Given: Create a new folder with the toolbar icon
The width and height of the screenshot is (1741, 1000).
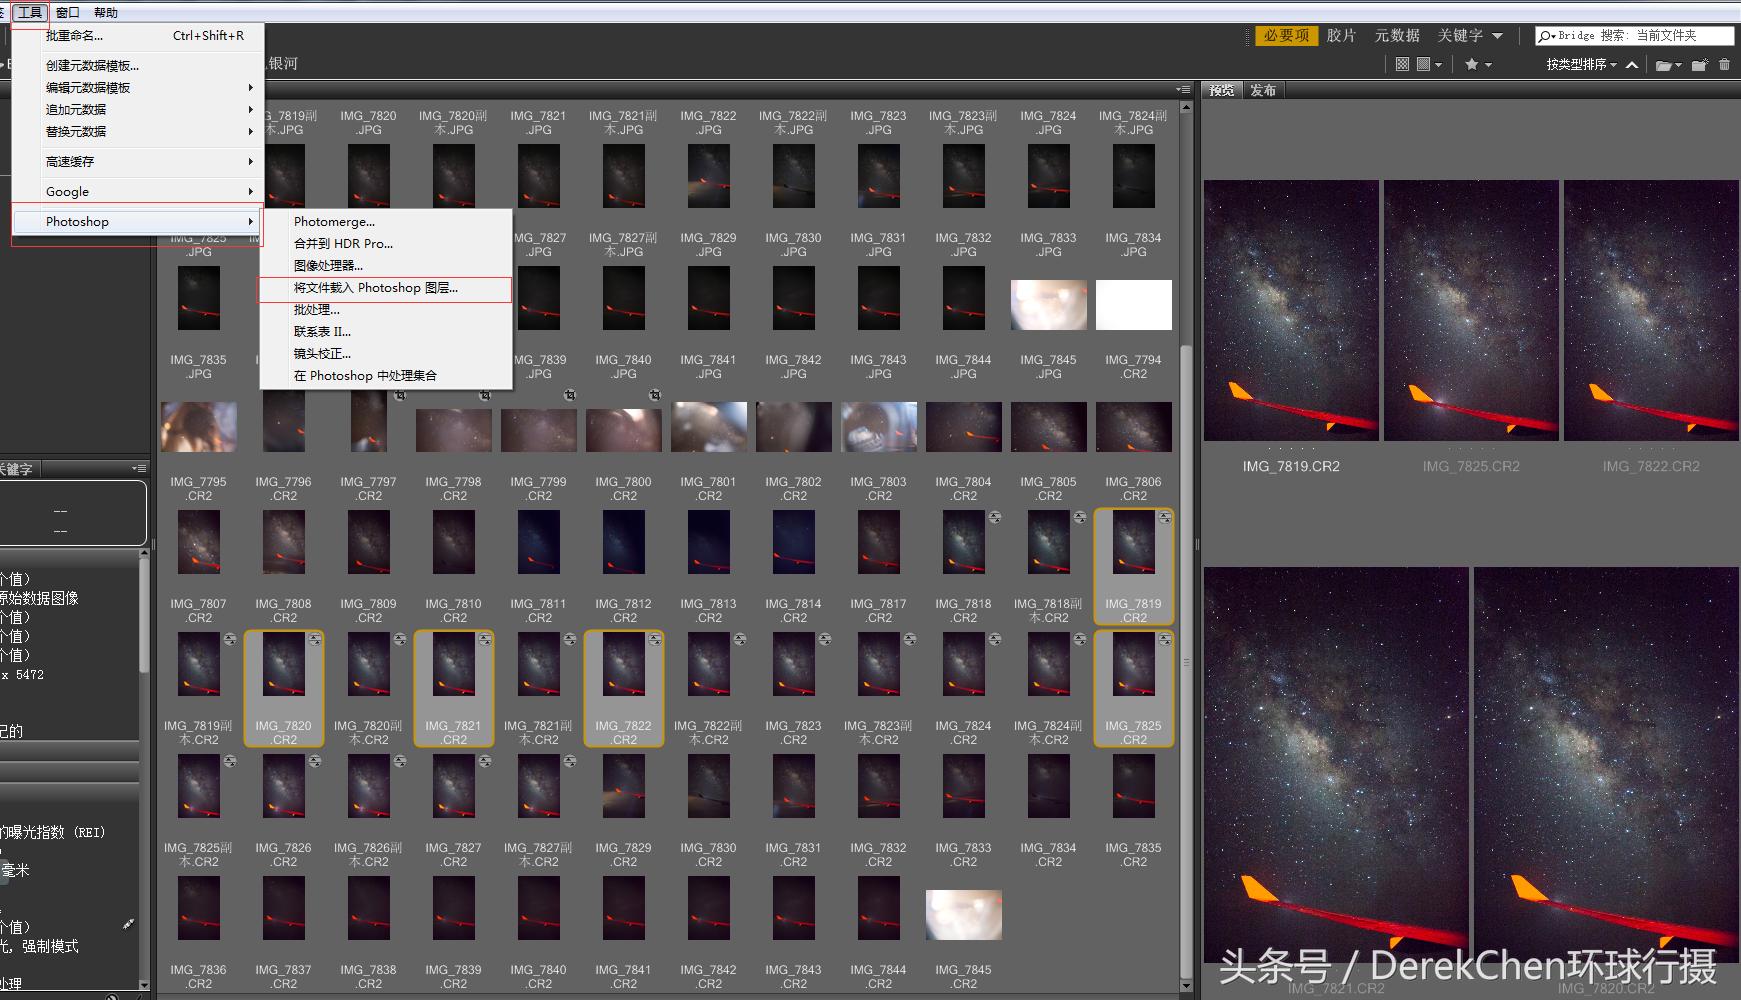Looking at the screenshot, I should [x=1700, y=65].
